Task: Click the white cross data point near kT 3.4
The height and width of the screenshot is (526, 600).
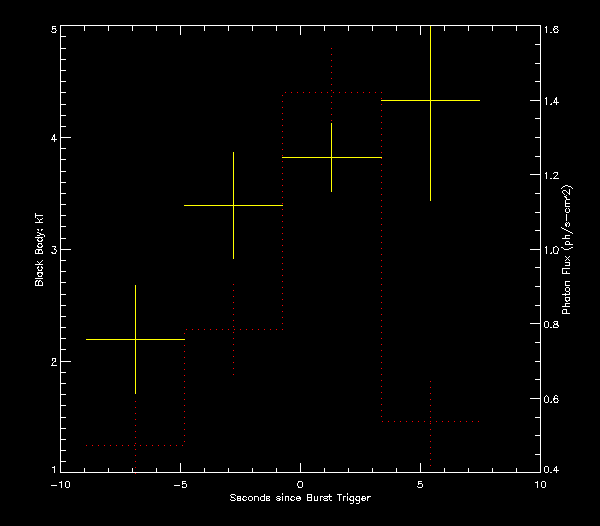Action: point(233,205)
